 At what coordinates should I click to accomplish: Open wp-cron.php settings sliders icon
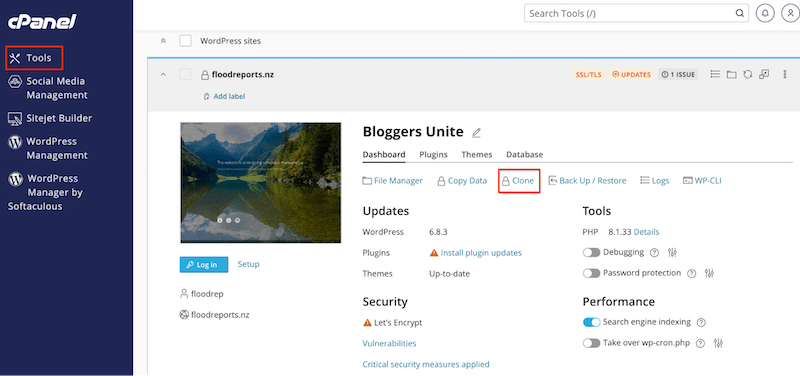[x=718, y=343]
